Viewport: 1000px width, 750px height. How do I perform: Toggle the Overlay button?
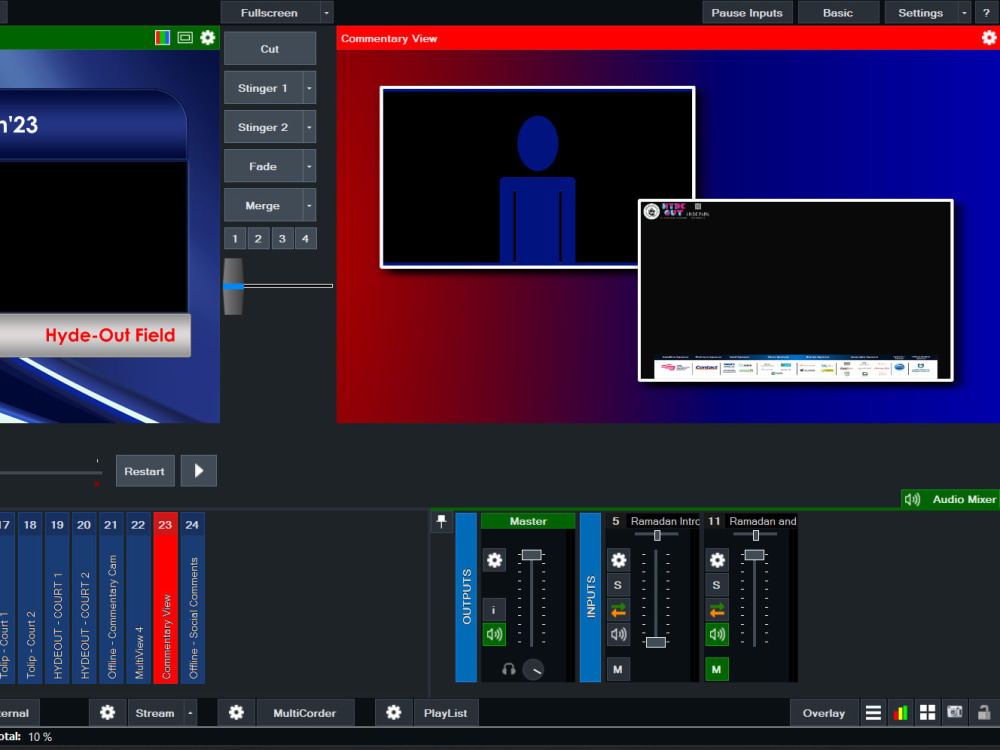point(823,713)
